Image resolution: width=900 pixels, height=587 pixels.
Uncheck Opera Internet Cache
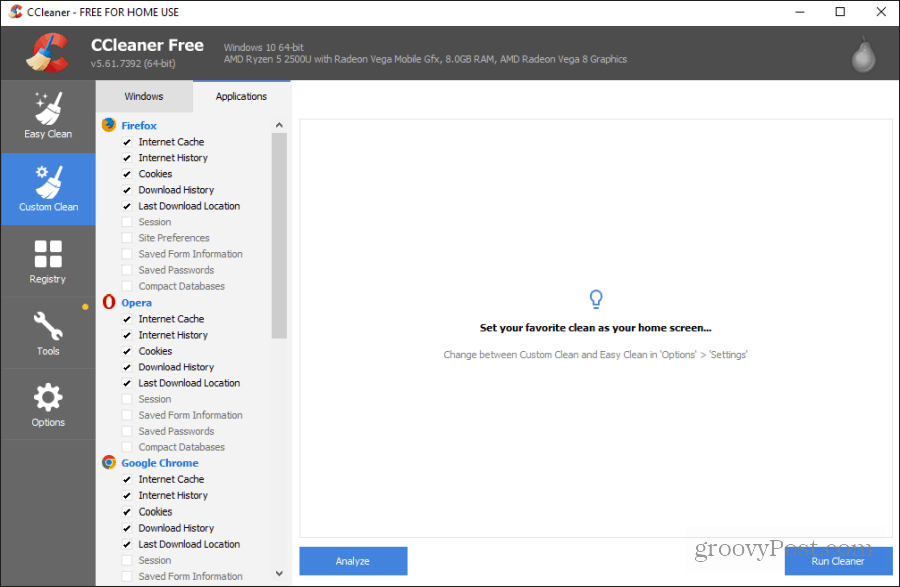pos(127,319)
